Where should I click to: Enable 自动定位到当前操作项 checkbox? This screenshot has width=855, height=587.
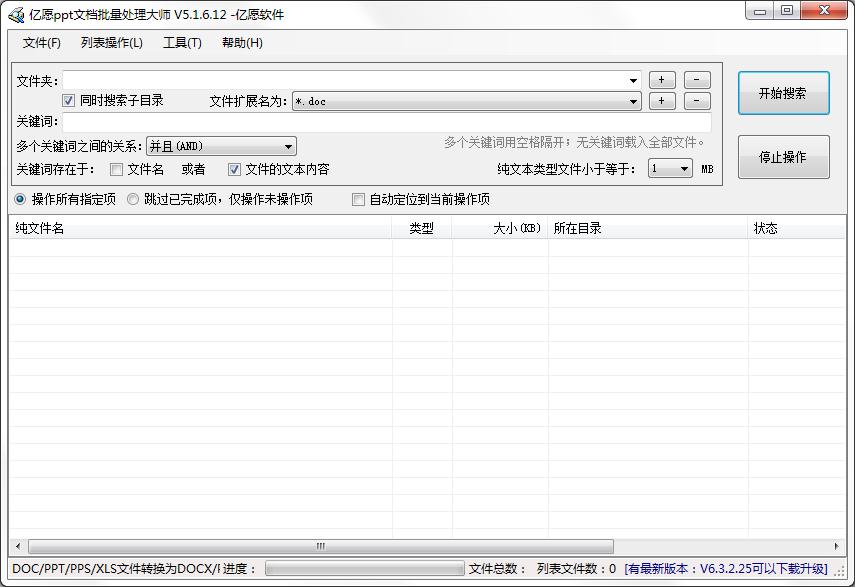(359, 199)
